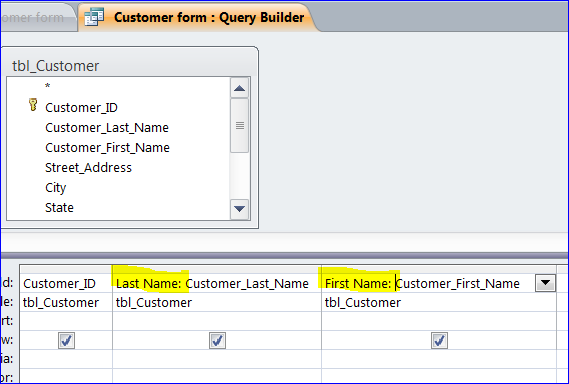
Task: Click the Last Name: Customer_Last_Name field cell
Action: [217, 283]
